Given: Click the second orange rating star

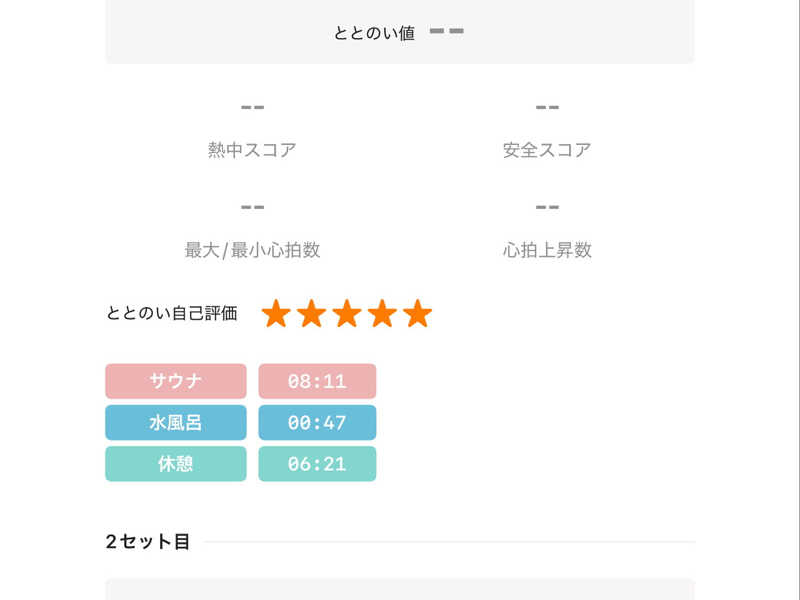Looking at the screenshot, I should pyautogui.click(x=311, y=314).
